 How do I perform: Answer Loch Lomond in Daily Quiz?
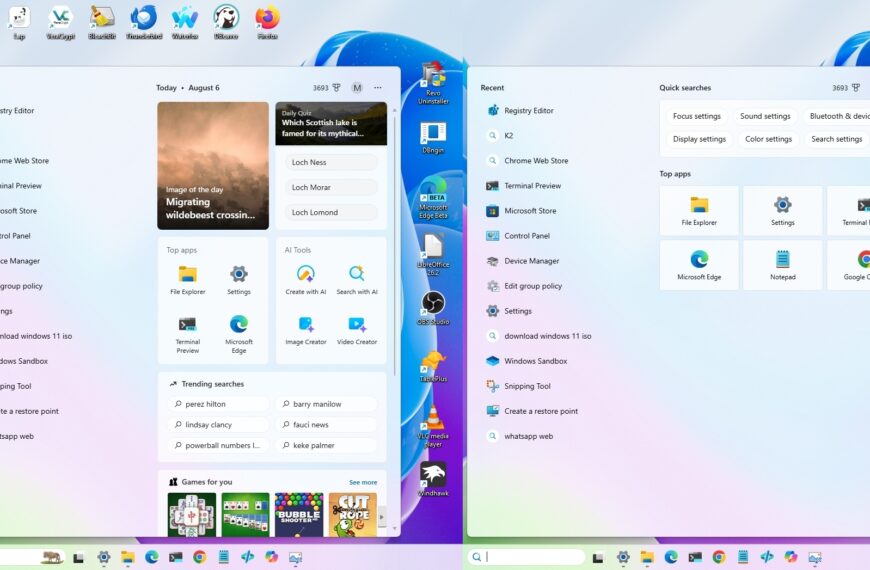tap(331, 212)
